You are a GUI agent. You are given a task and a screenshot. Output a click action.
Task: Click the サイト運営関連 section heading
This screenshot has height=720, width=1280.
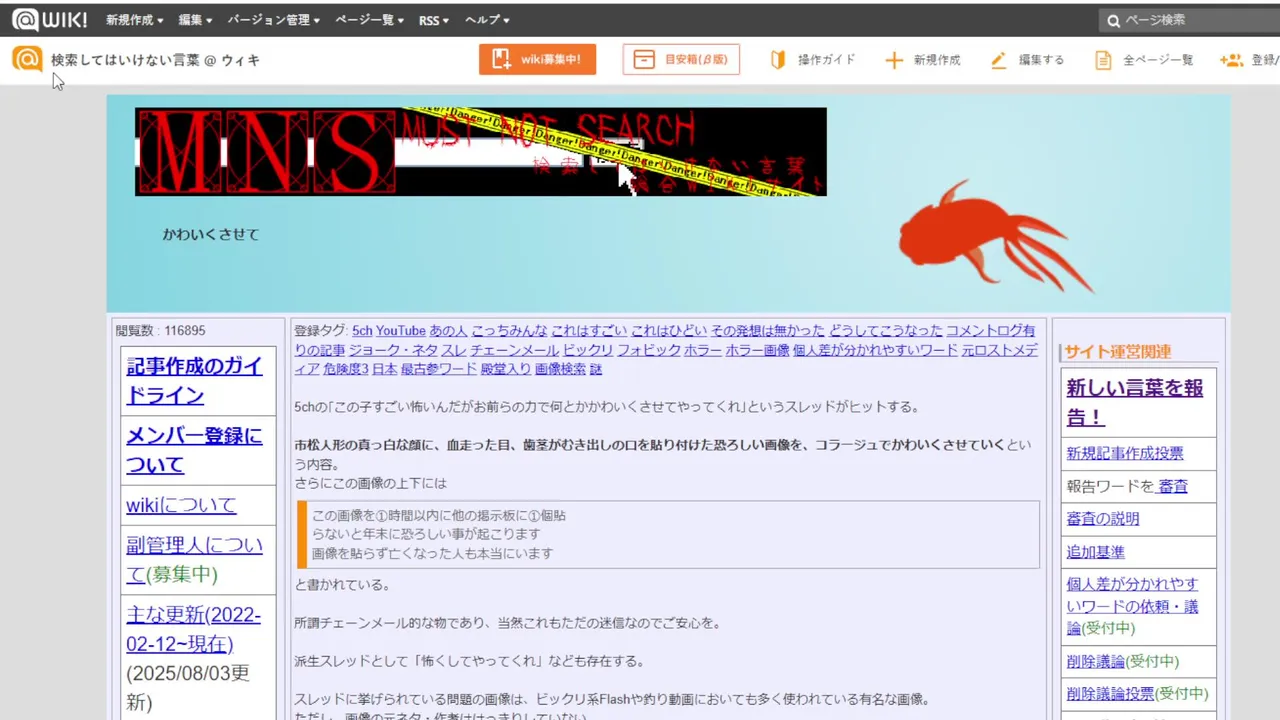coord(1118,351)
